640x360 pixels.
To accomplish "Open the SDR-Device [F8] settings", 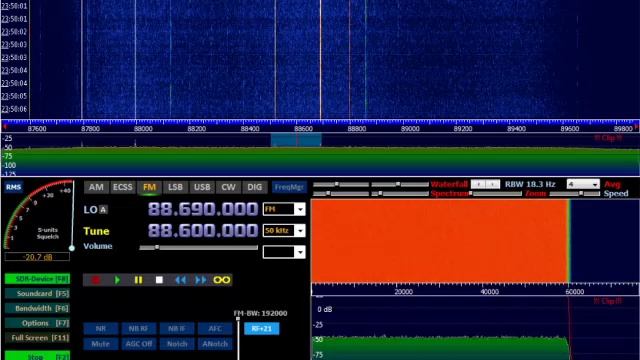I will click(38, 279).
